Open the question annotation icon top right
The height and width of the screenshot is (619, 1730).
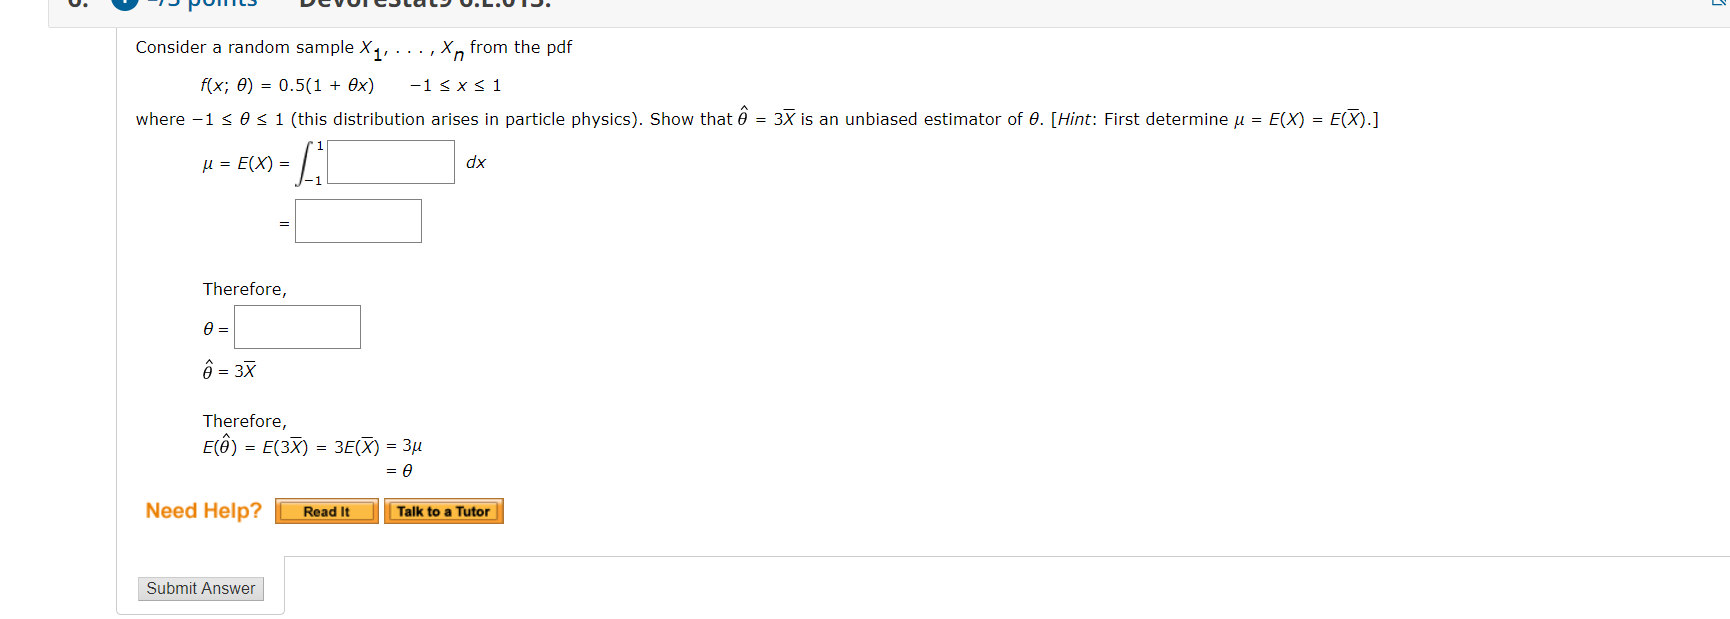(x=1718, y=5)
